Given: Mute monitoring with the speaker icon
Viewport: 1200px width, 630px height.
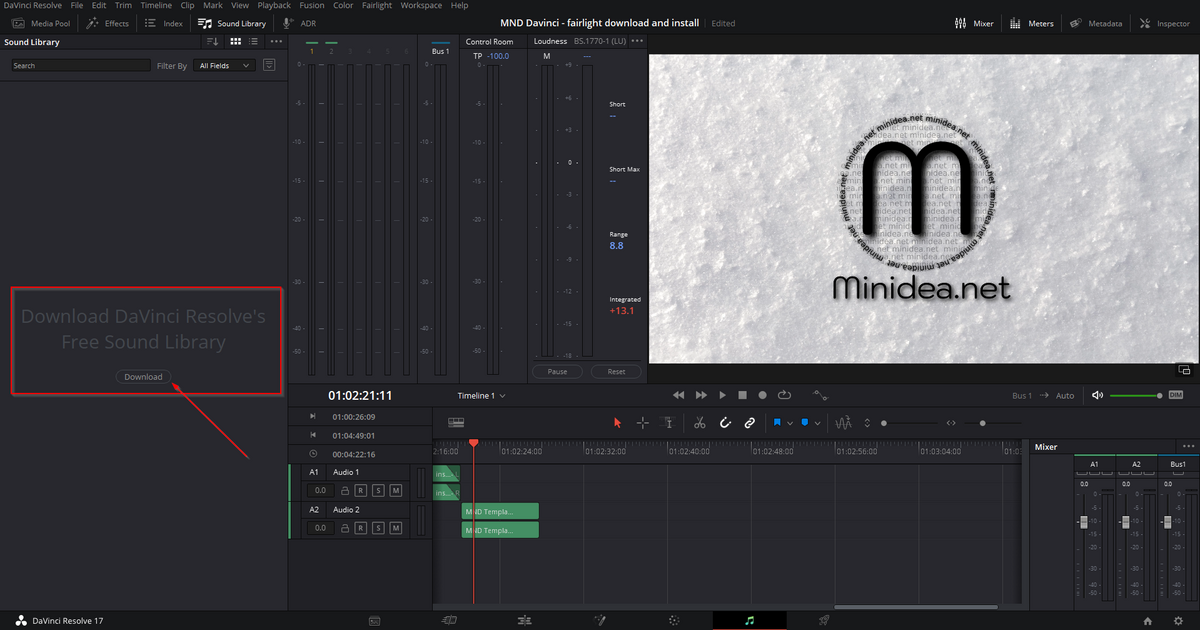Looking at the screenshot, I should point(1097,395).
